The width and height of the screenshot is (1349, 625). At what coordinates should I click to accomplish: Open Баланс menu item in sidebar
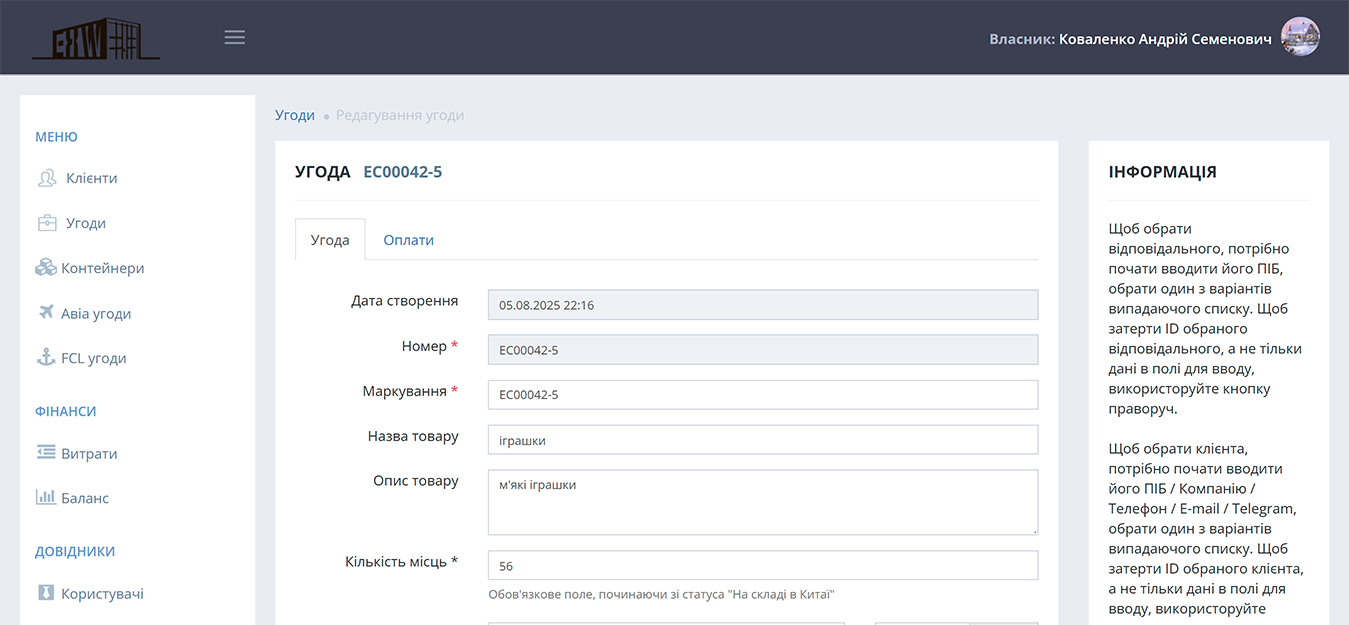85,498
